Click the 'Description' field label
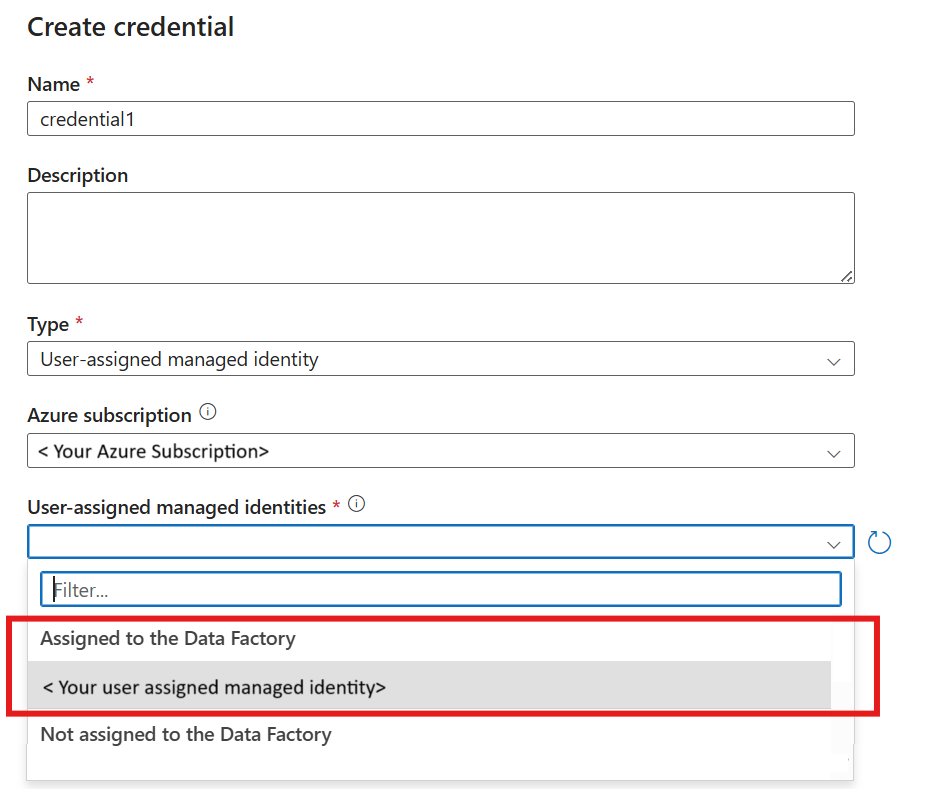 [x=78, y=175]
